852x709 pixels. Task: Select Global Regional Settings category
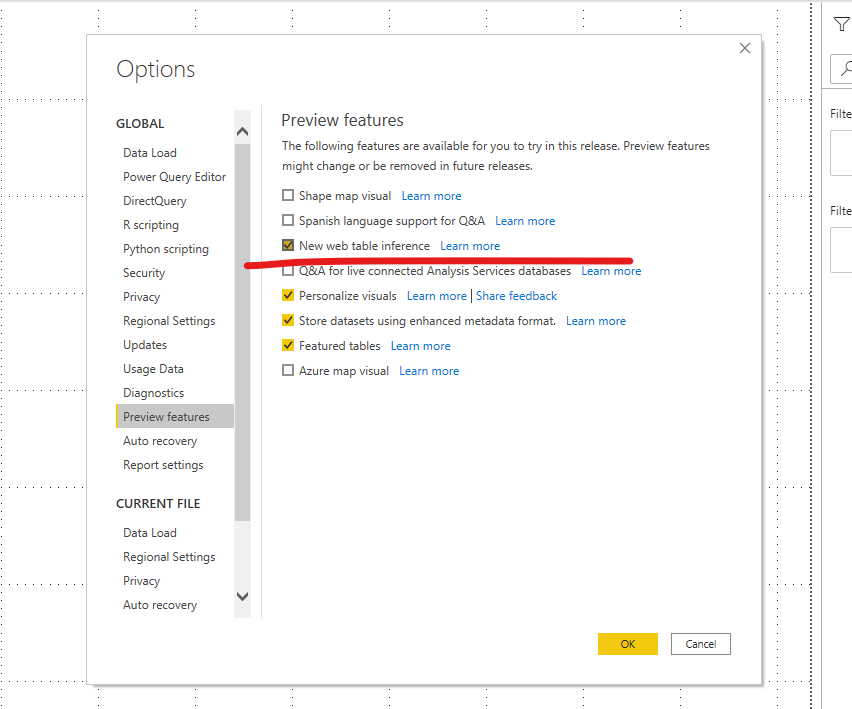(x=169, y=321)
